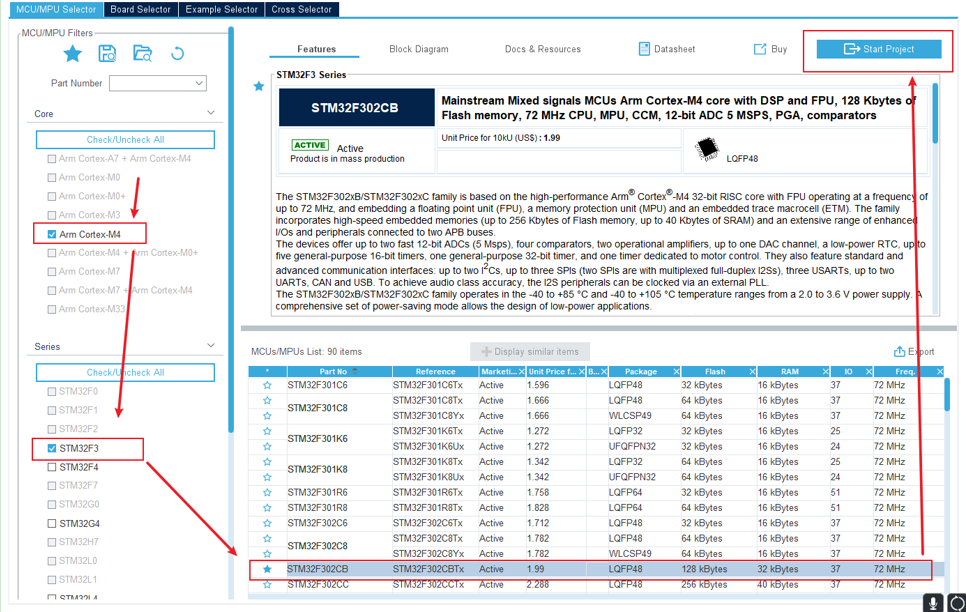
Task: Open the MCU/MPU Selector tab
Action: click(x=56, y=9)
